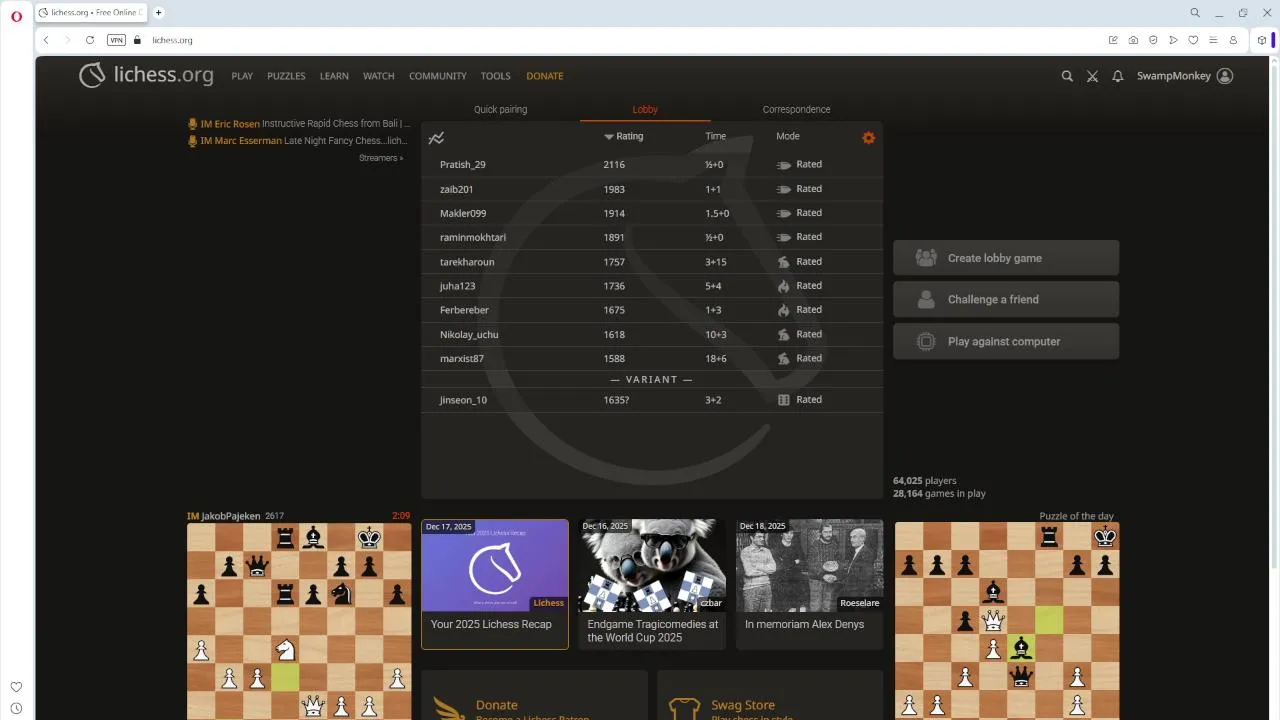Join Pratish_29 lobby game
Image resolution: width=1280 pixels, height=720 pixels.
click(x=652, y=164)
